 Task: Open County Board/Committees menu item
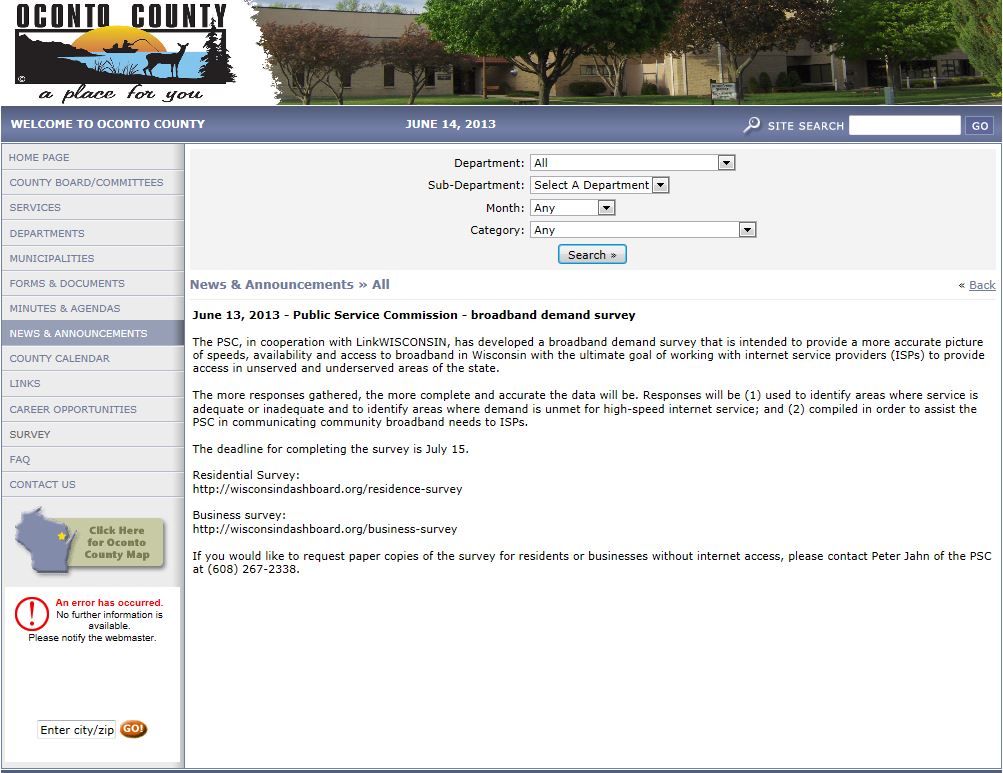coord(93,182)
